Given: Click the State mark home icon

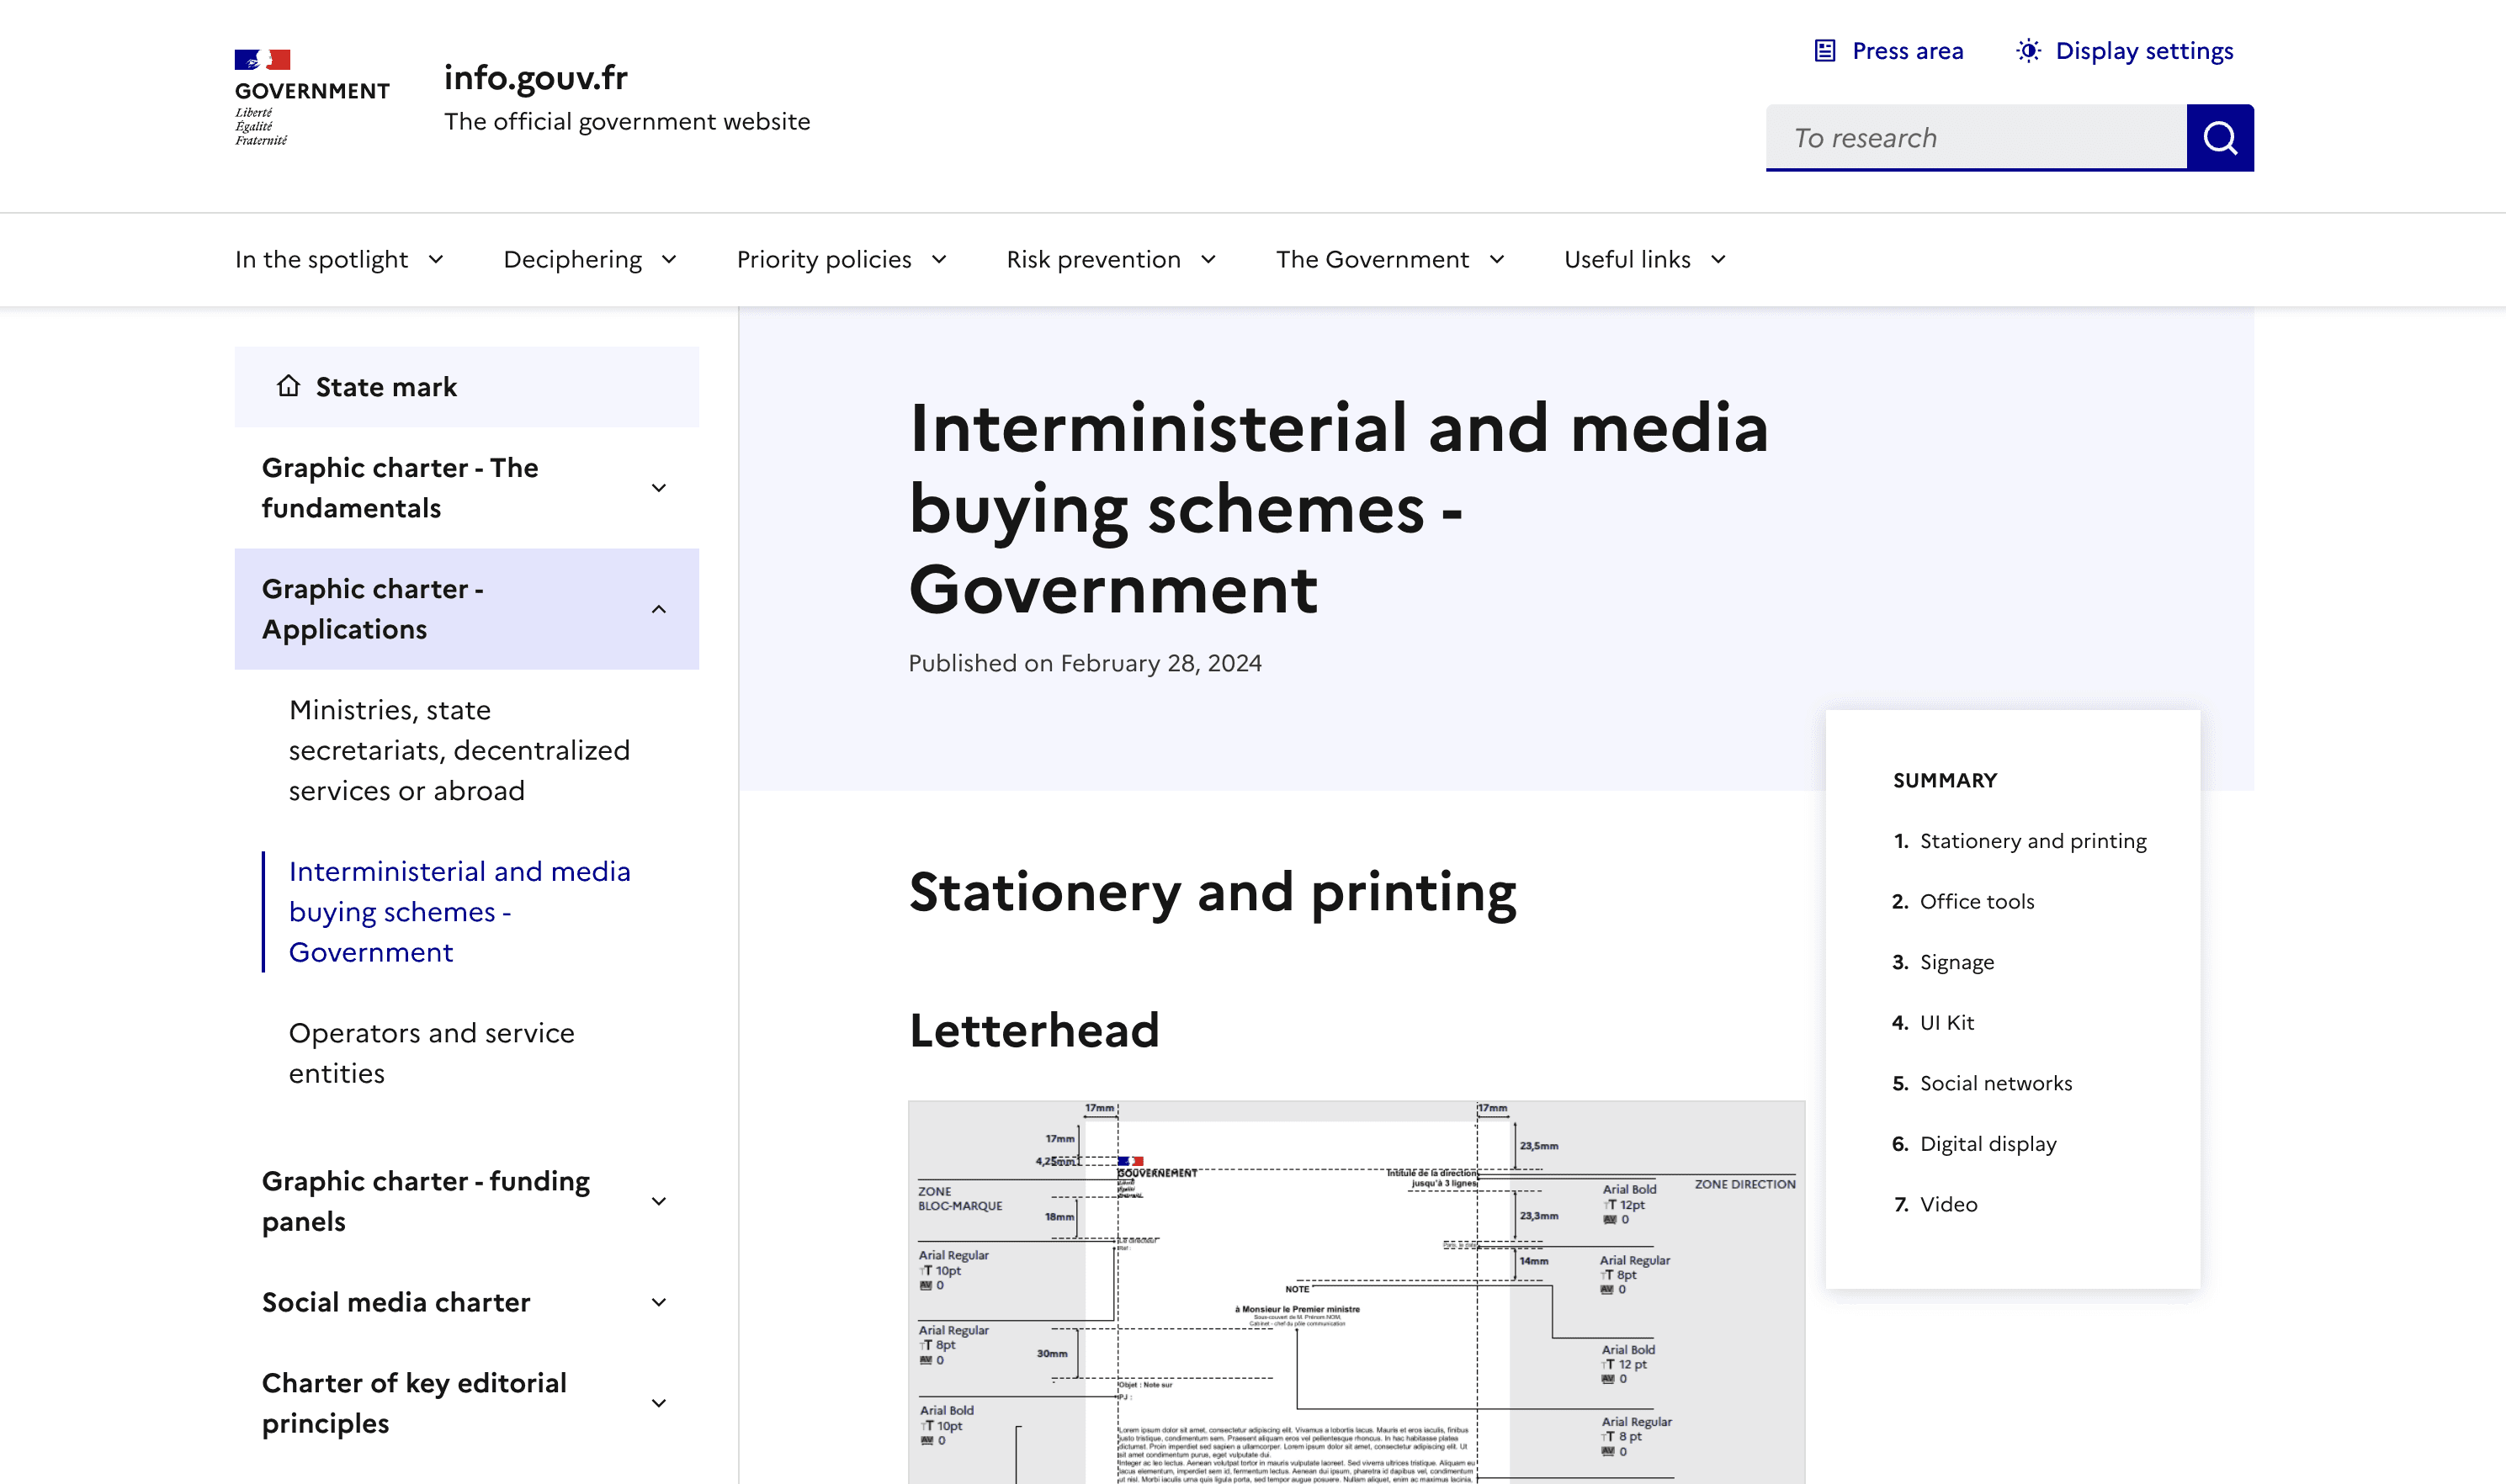Looking at the screenshot, I should (288, 386).
